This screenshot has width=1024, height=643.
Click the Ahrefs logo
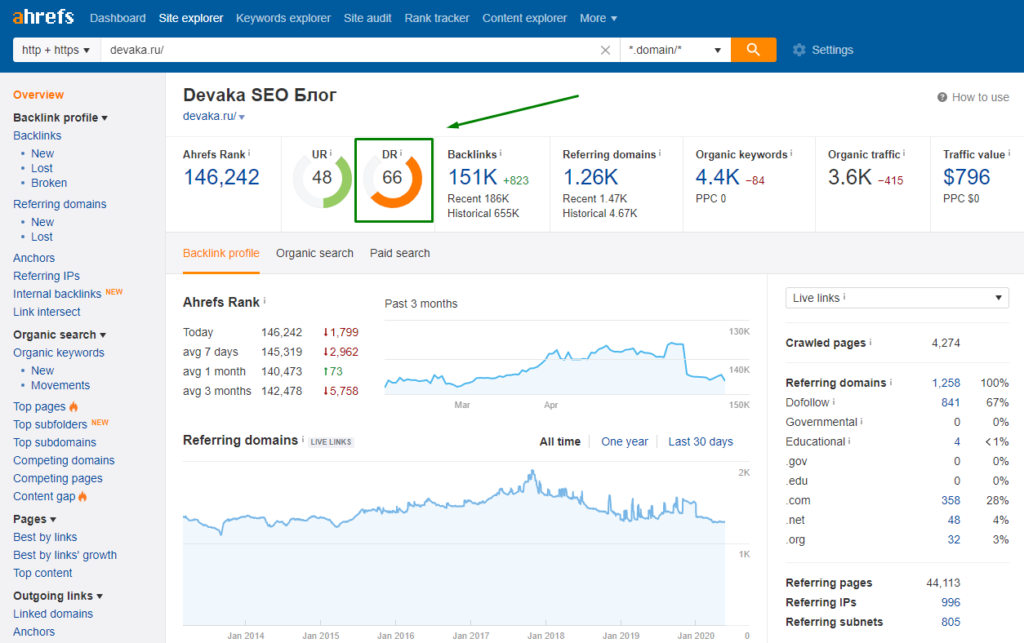(x=43, y=17)
